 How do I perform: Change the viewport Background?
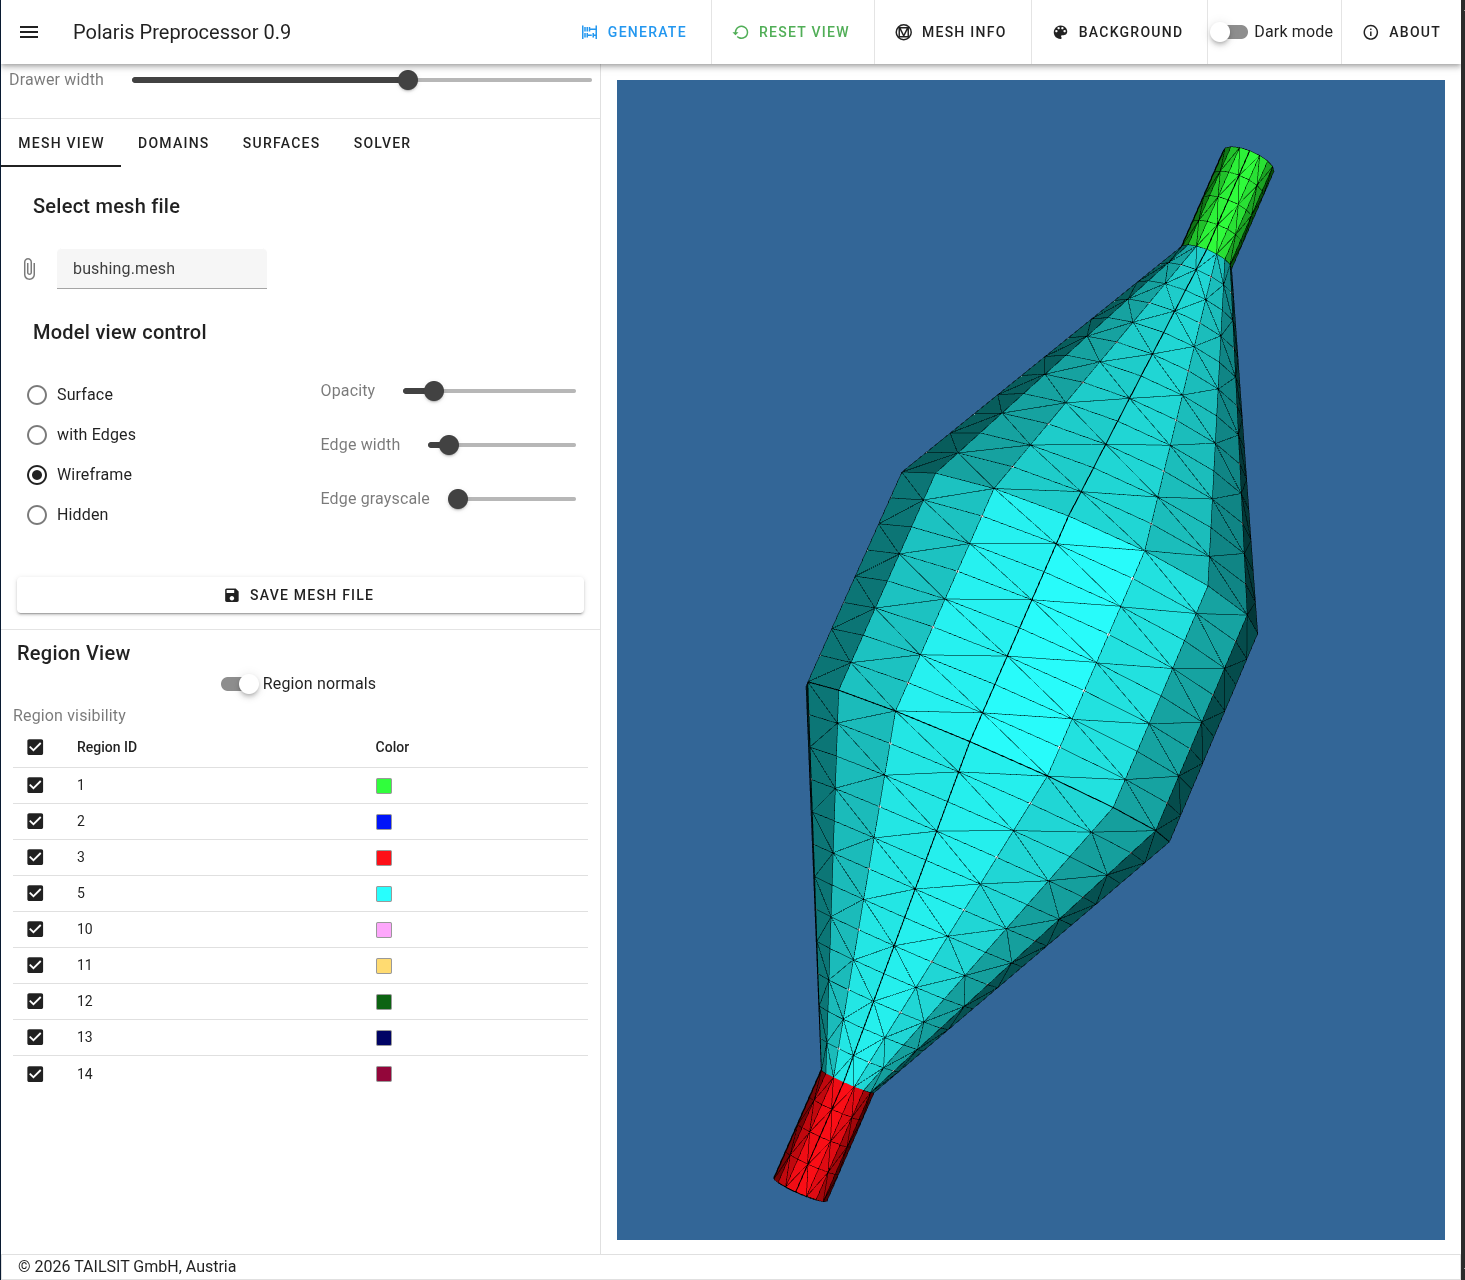(x=1118, y=32)
